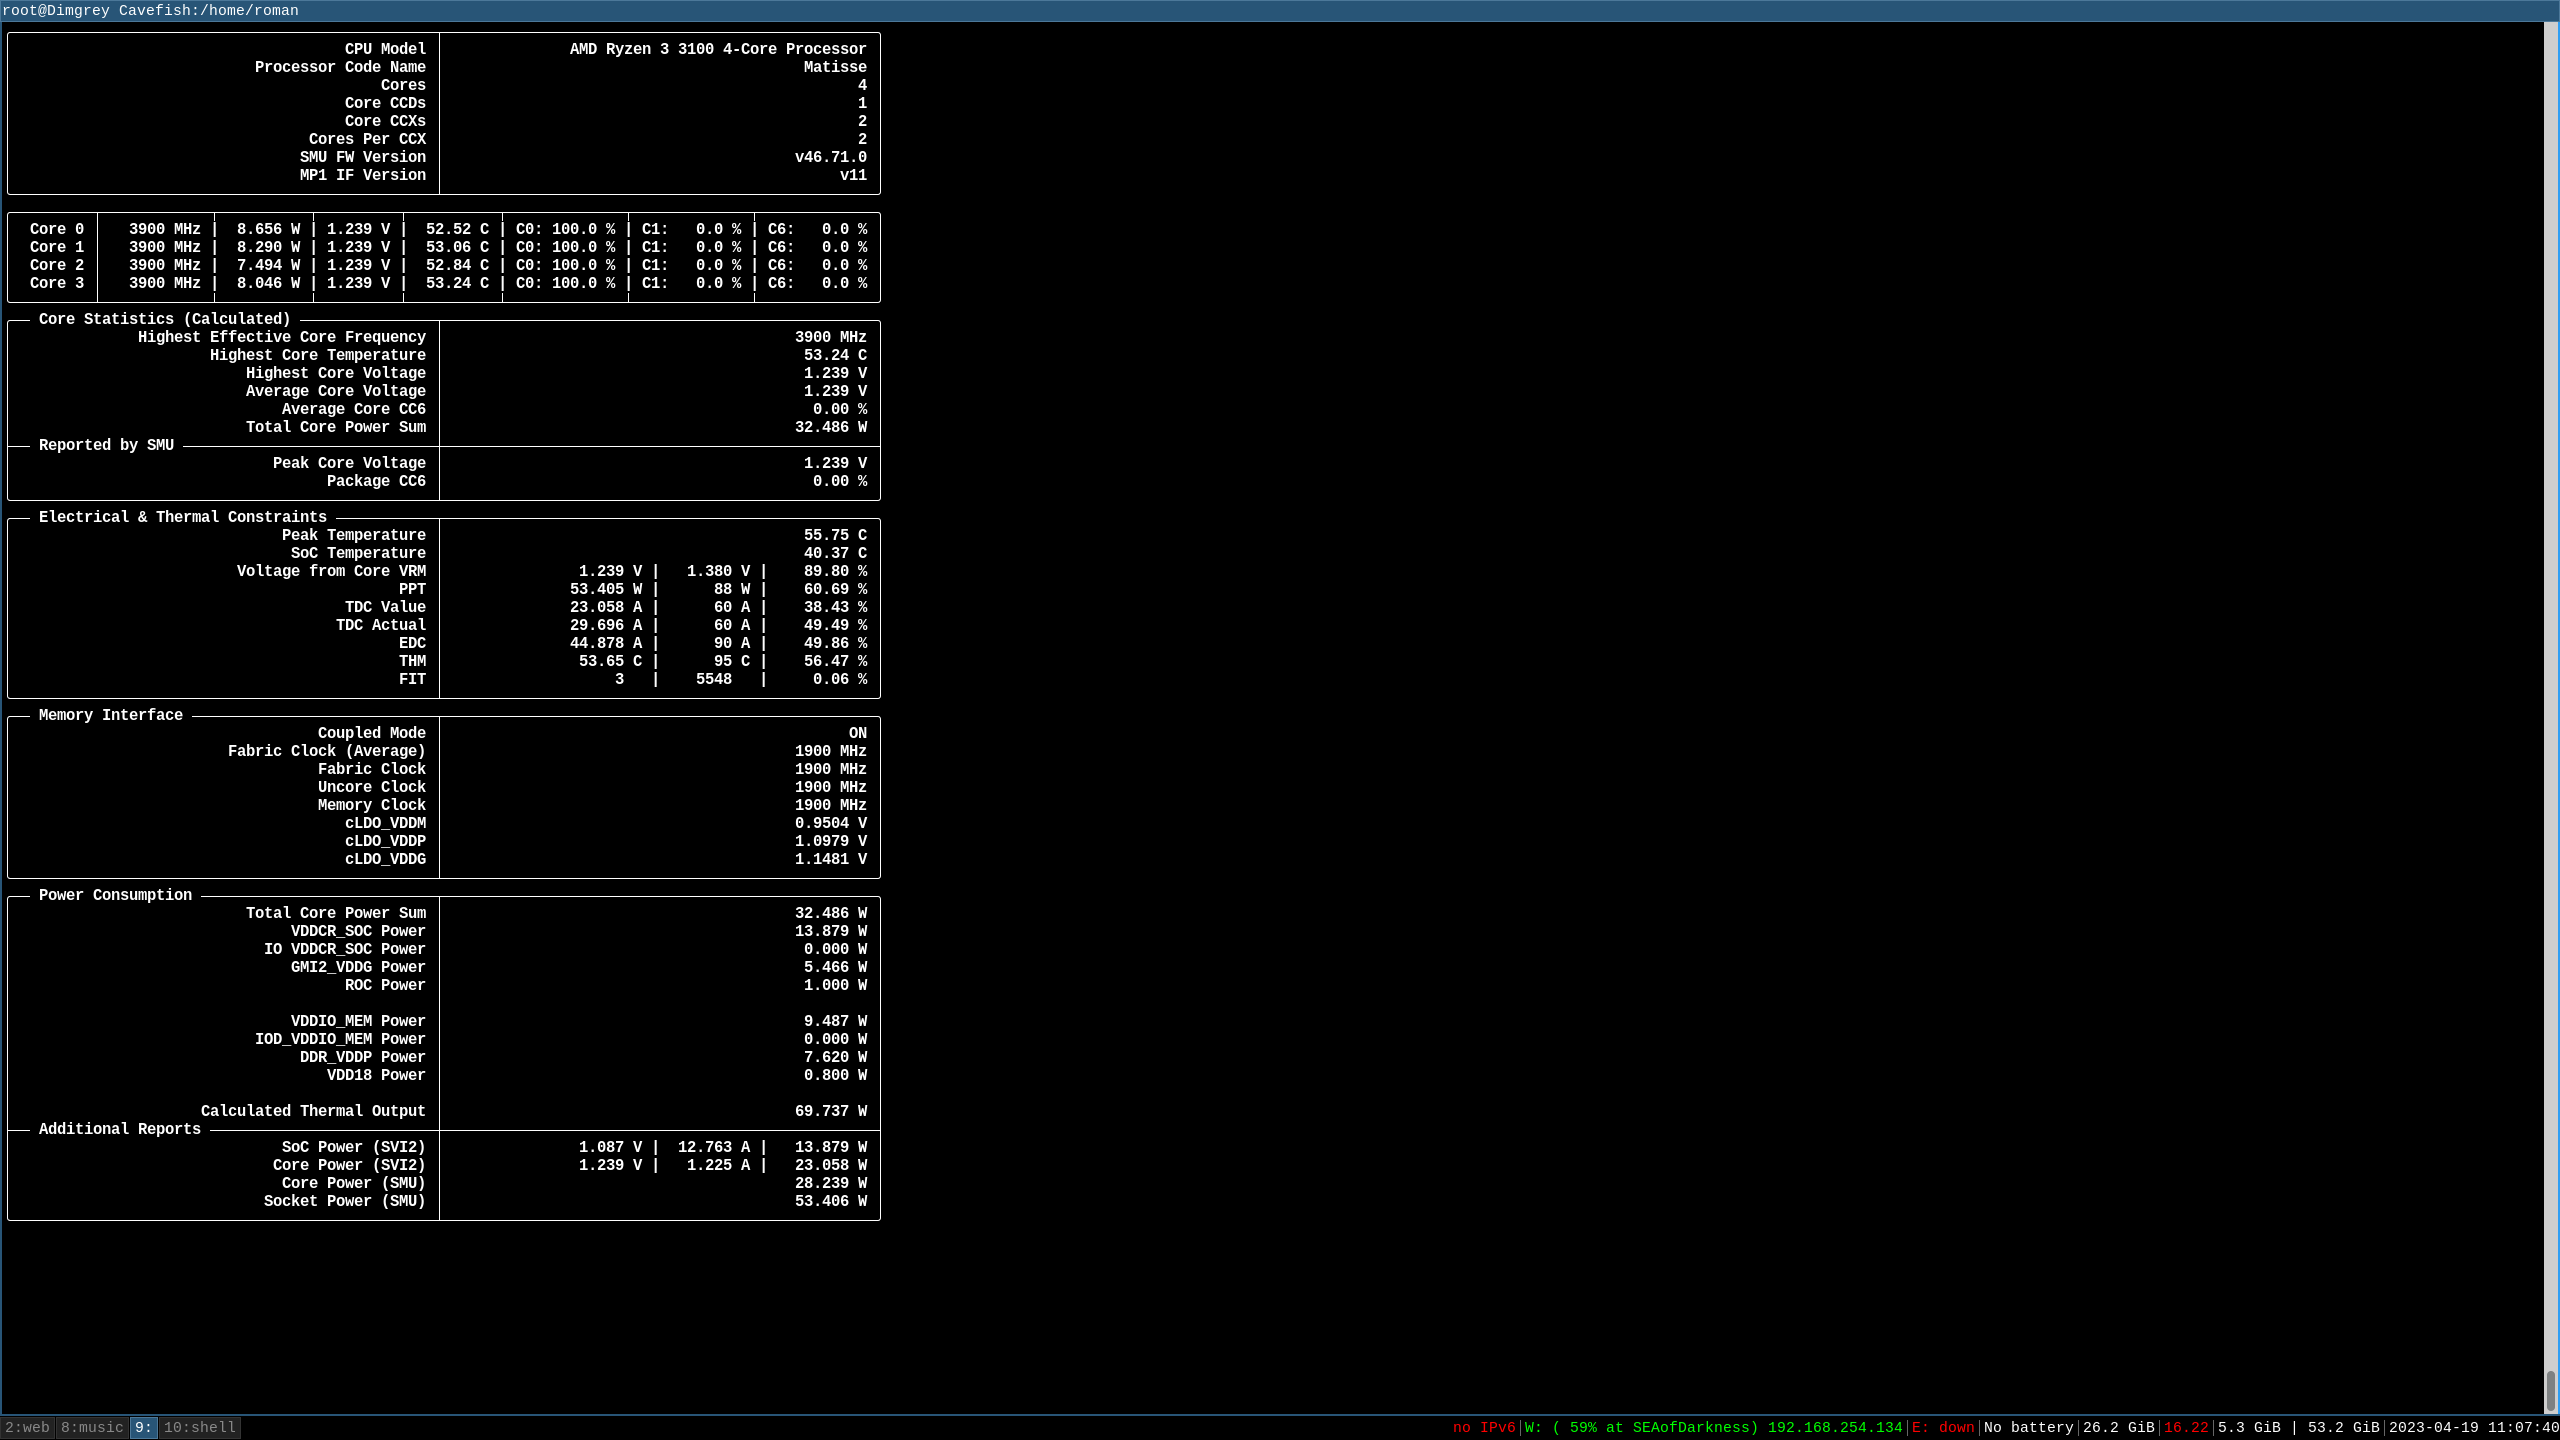Click the terminal vertical scrollbar thumb
2560x1440 pixels.
2550,1390
